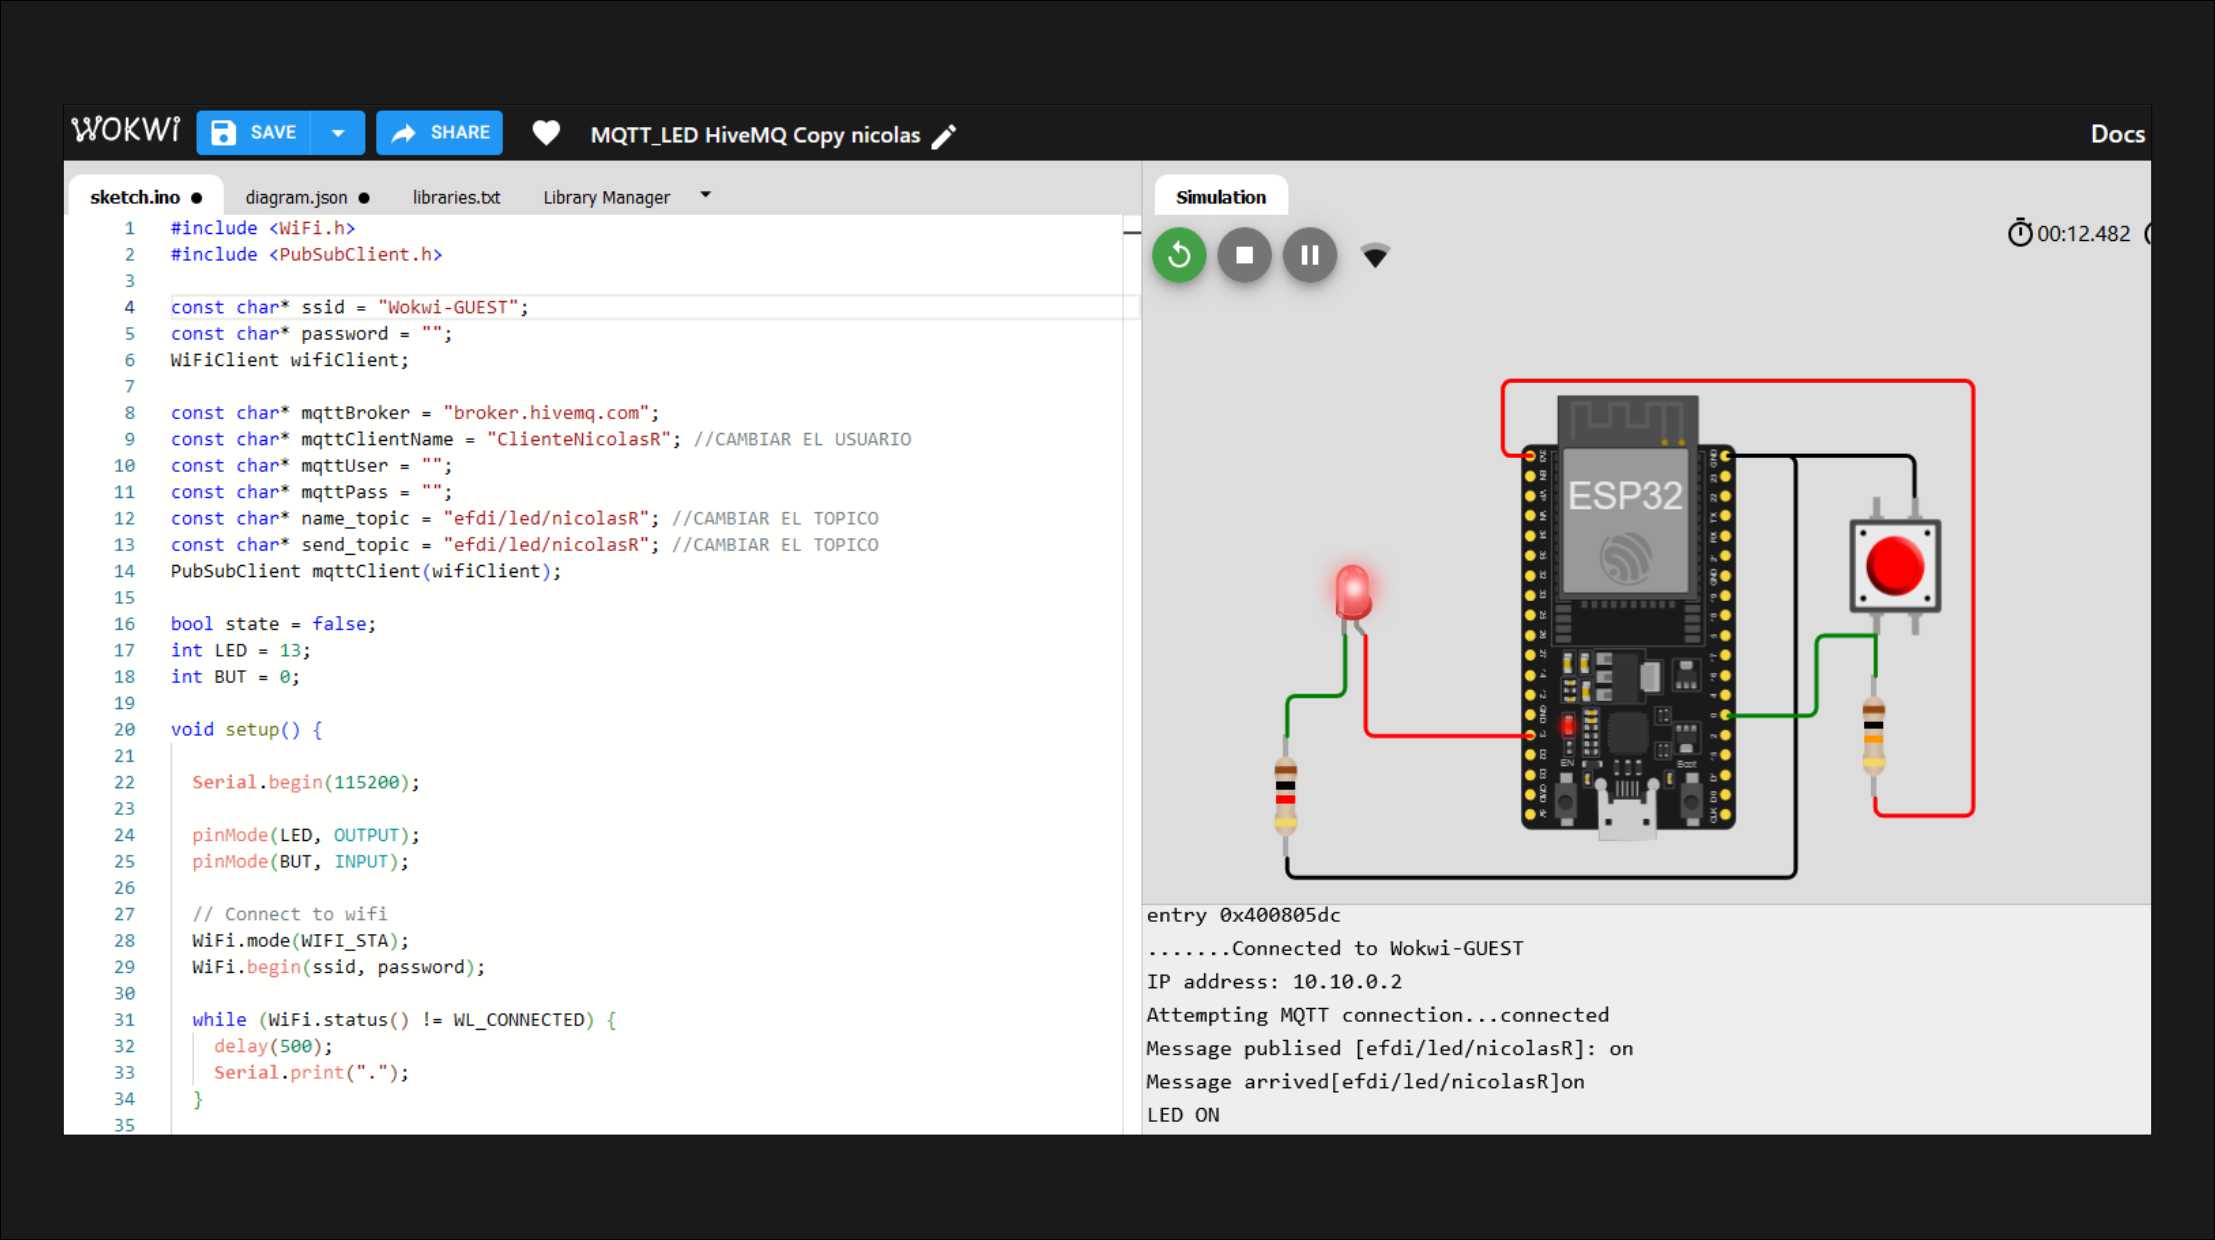Click line number 31 in gutter
Image resolution: width=2215 pixels, height=1240 pixels.
pos(124,1019)
